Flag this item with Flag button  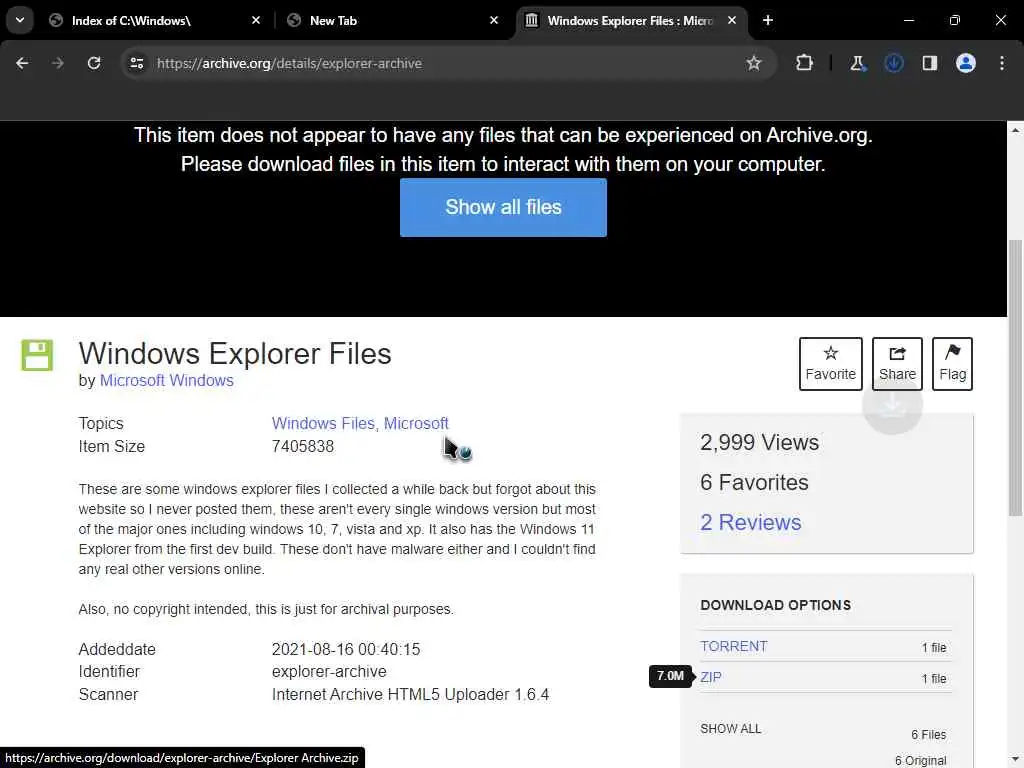952,364
